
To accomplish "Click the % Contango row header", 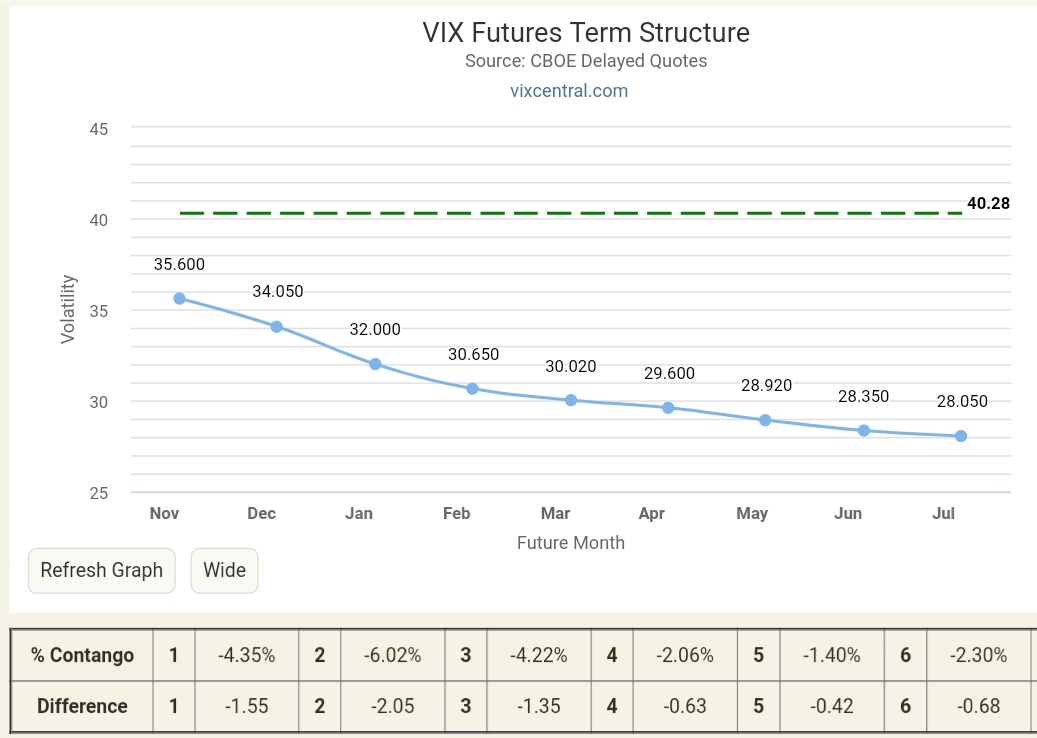I will [82, 656].
